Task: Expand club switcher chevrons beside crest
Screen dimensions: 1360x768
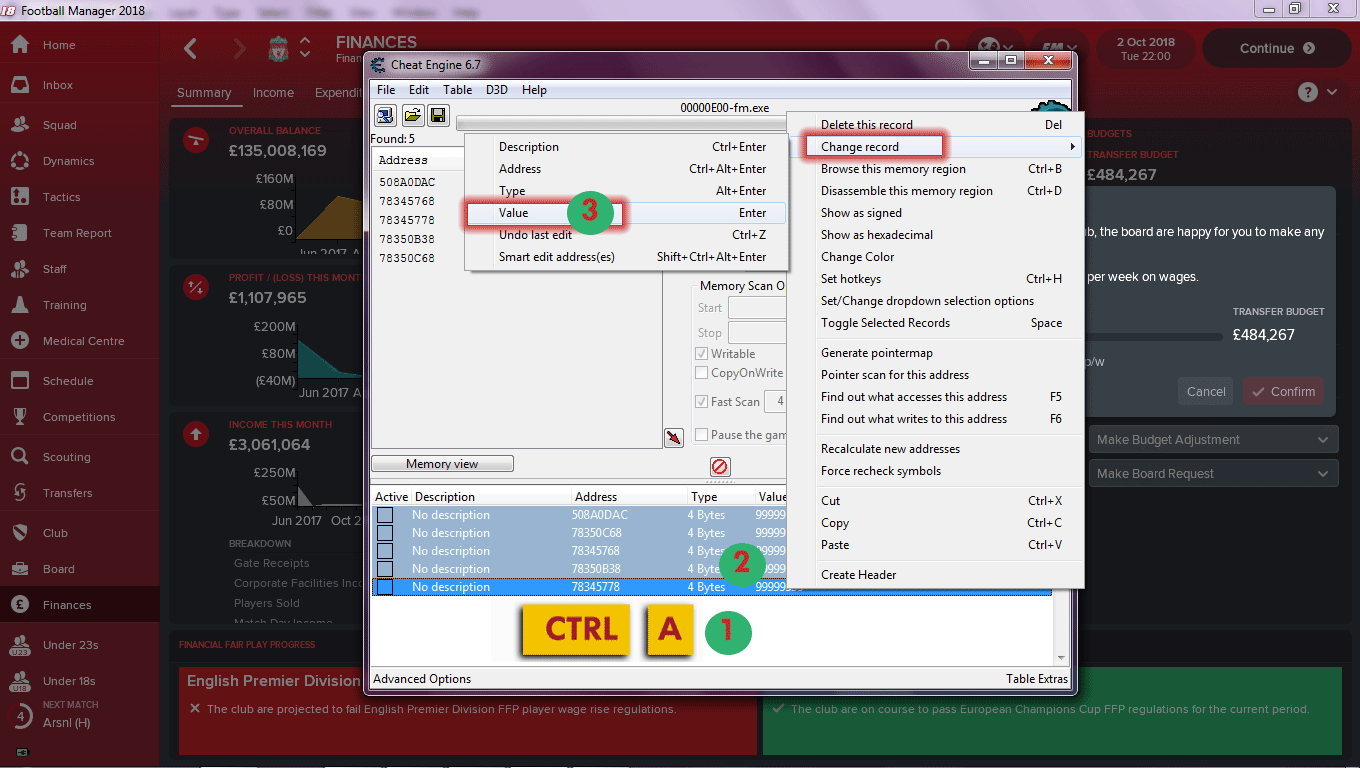Action: [x=305, y=48]
